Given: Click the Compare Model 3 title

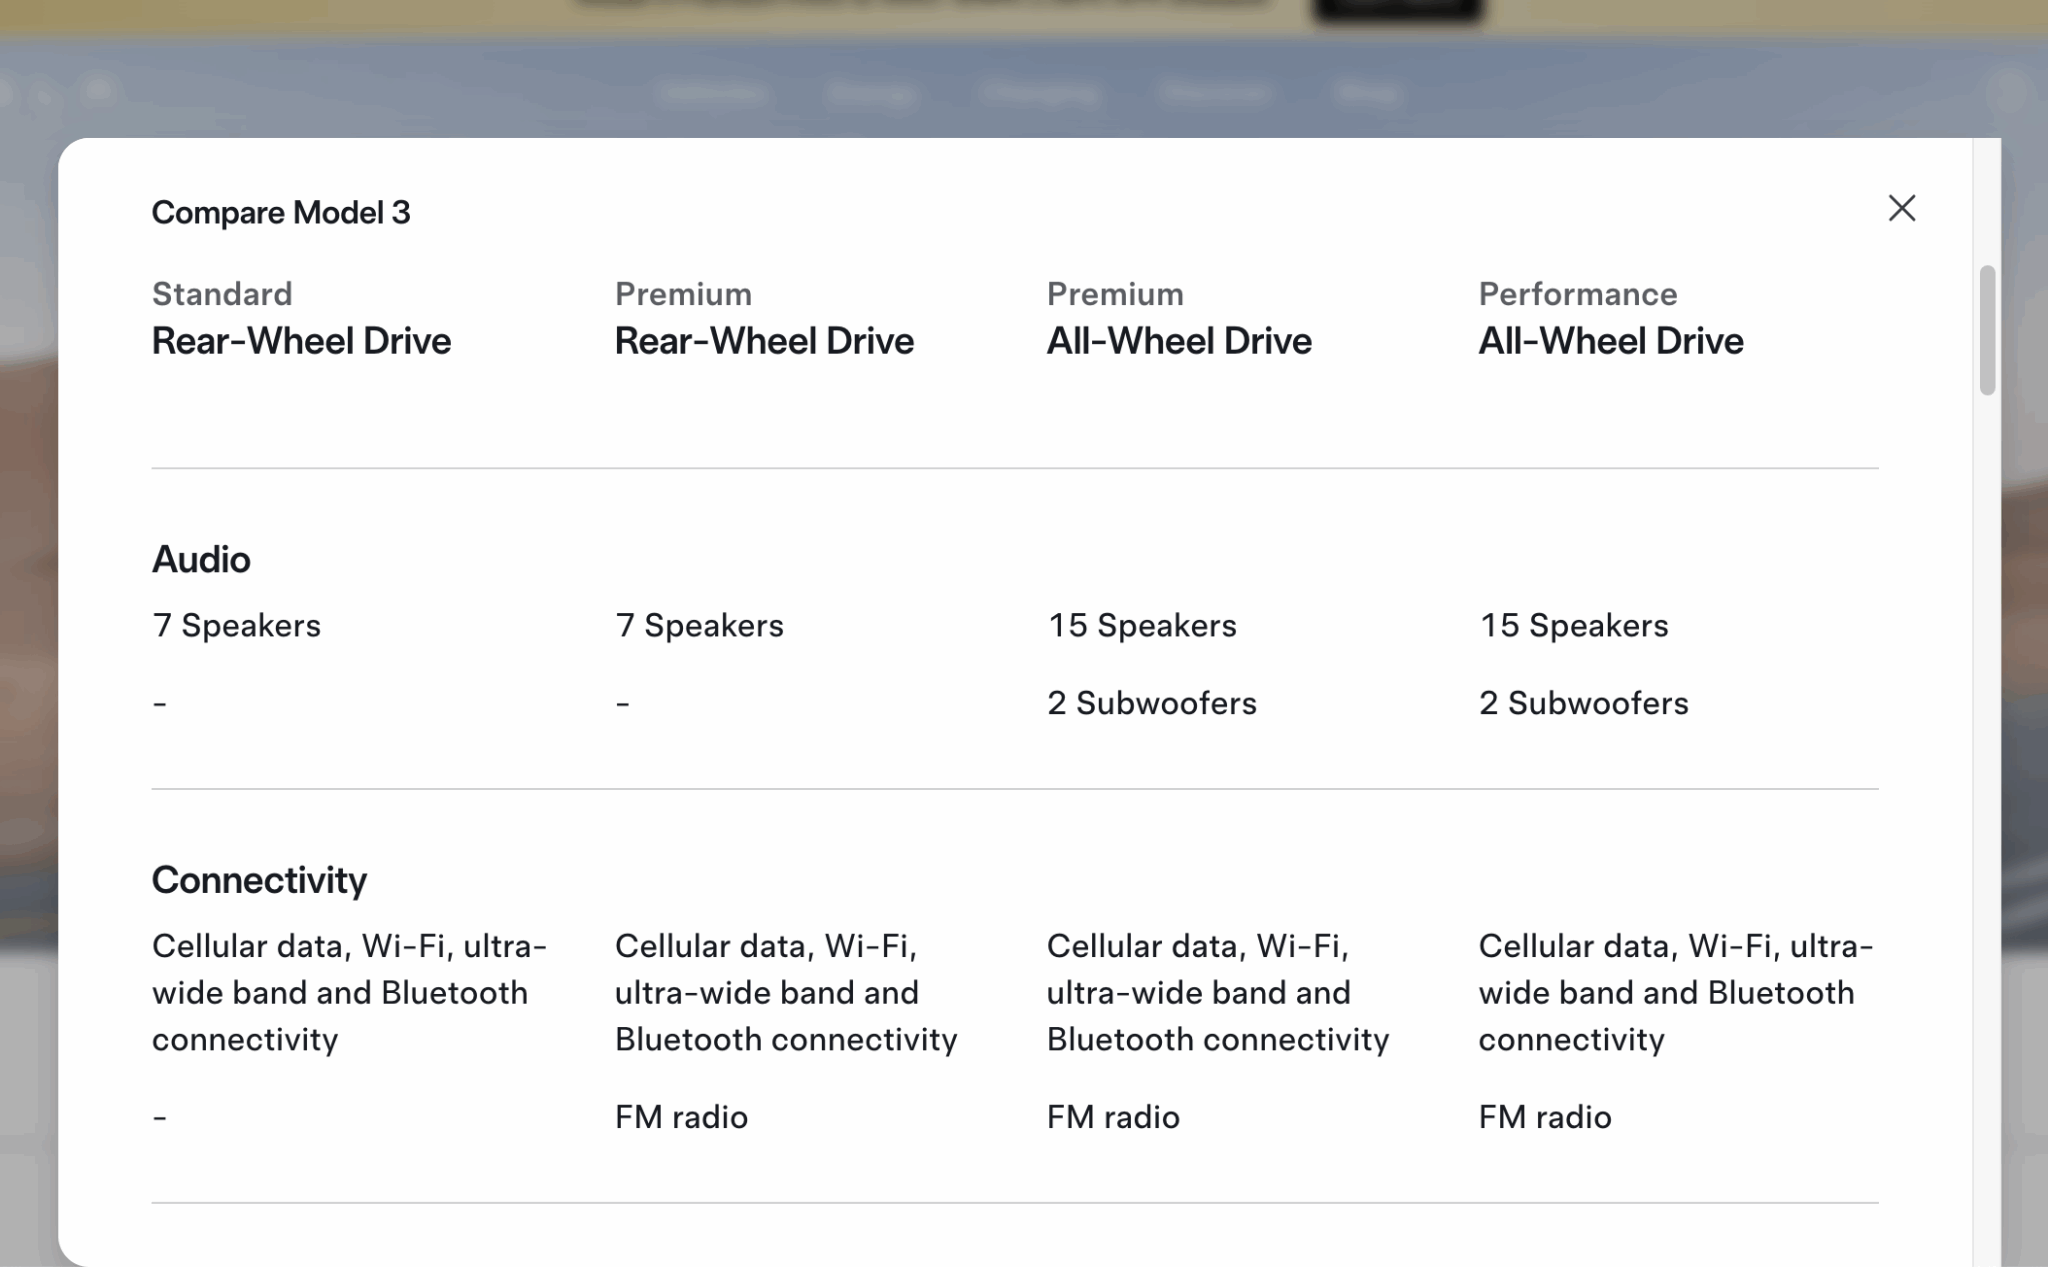Looking at the screenshot, I should (281, 212).
